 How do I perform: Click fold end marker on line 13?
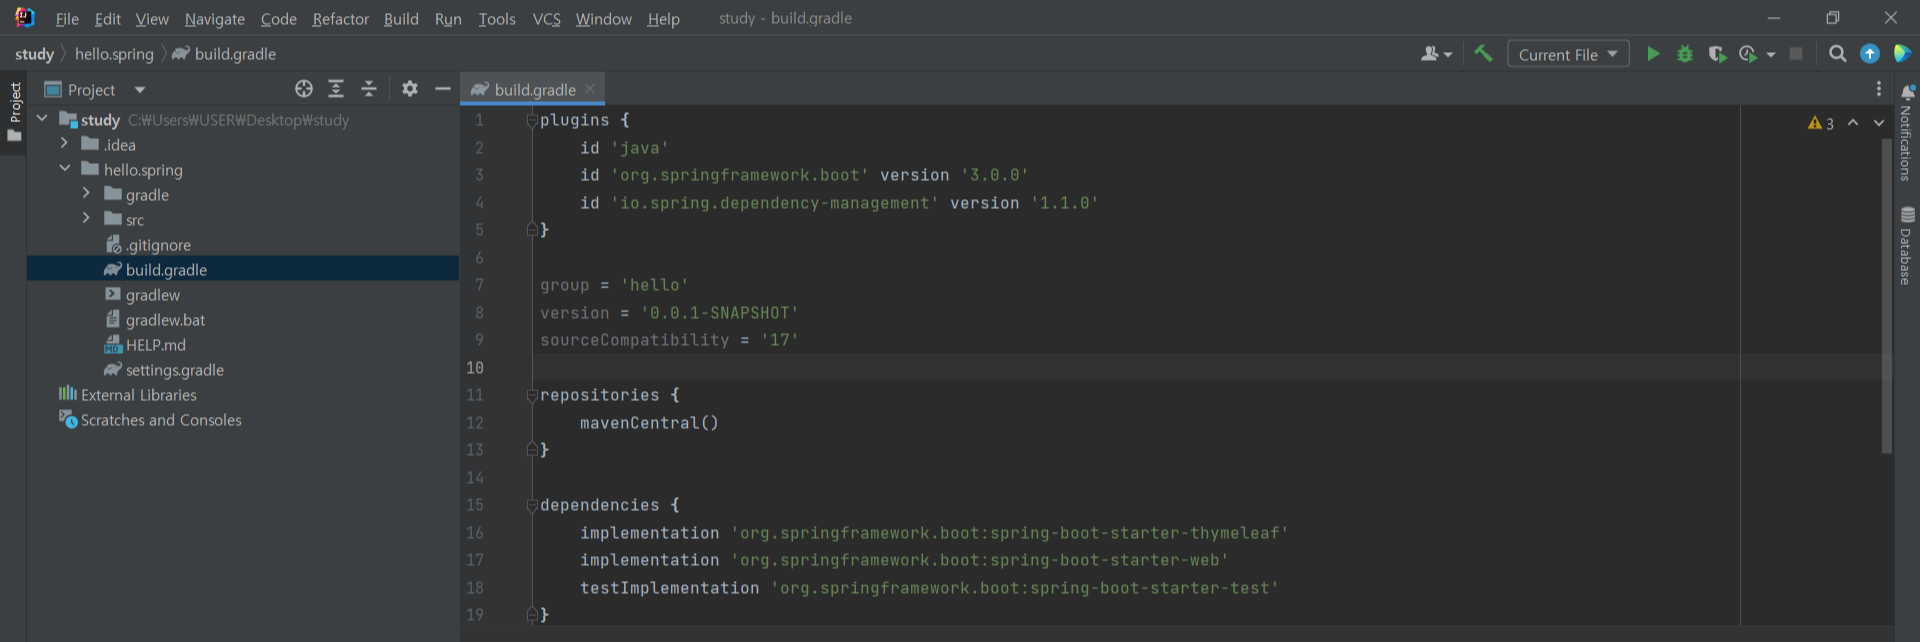[532, 450]
